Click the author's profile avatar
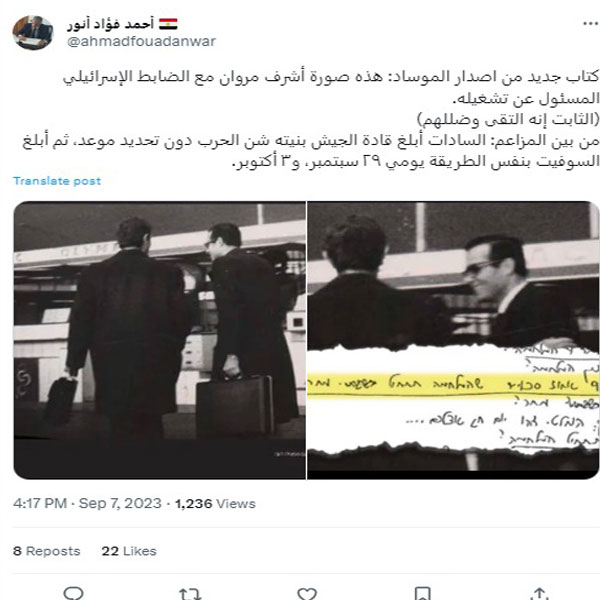Image resolution: width=600 pixels, height=600 pixels. [33, 33]
